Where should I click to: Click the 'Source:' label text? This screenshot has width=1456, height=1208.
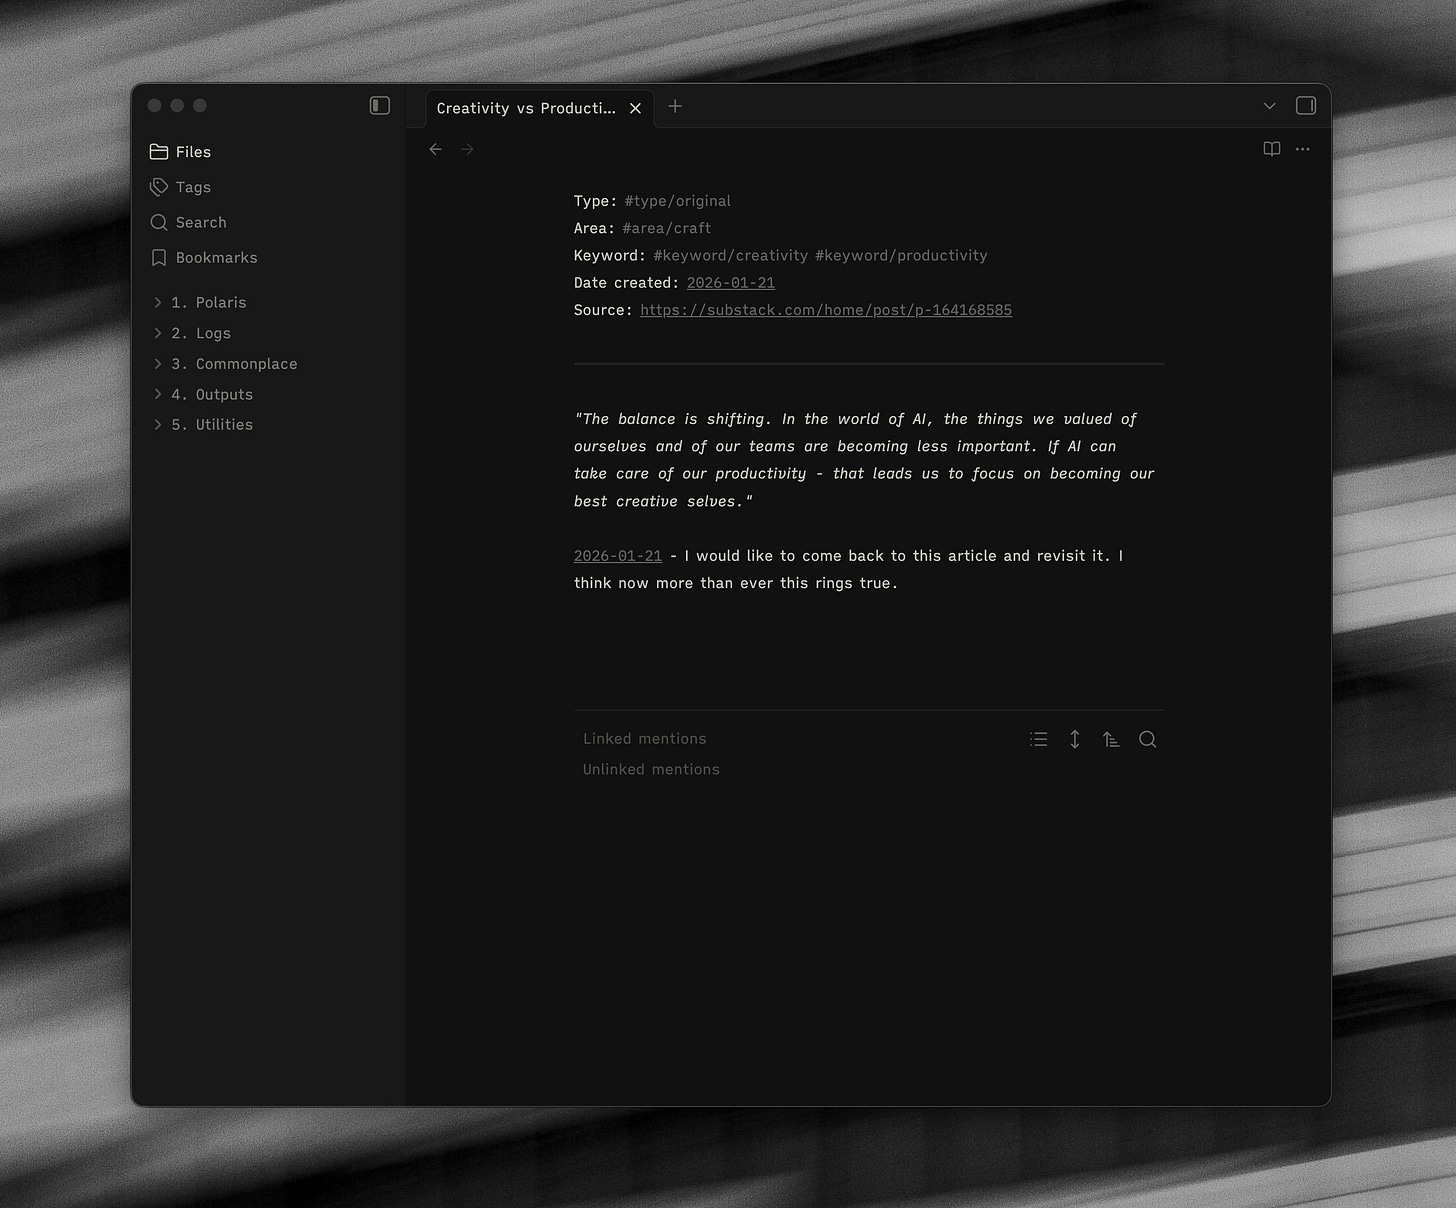[603, 310]
